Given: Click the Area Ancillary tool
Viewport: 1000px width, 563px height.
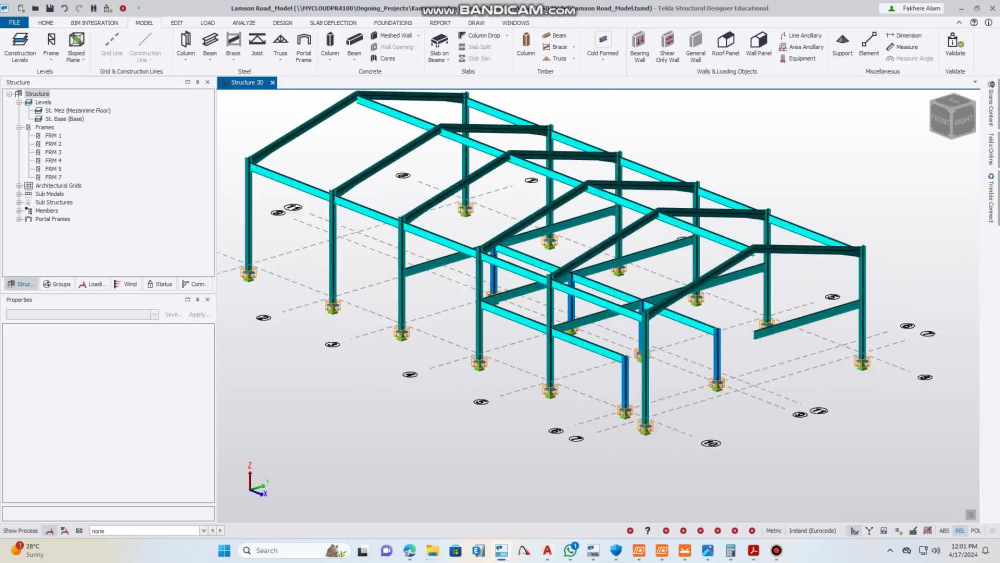Looking at the screenshot, I should point(802,47).
